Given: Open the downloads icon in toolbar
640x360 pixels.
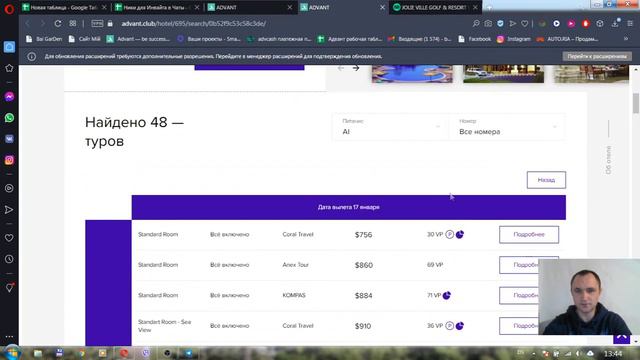Looking at the screenshot, I should tap(615, 24).
